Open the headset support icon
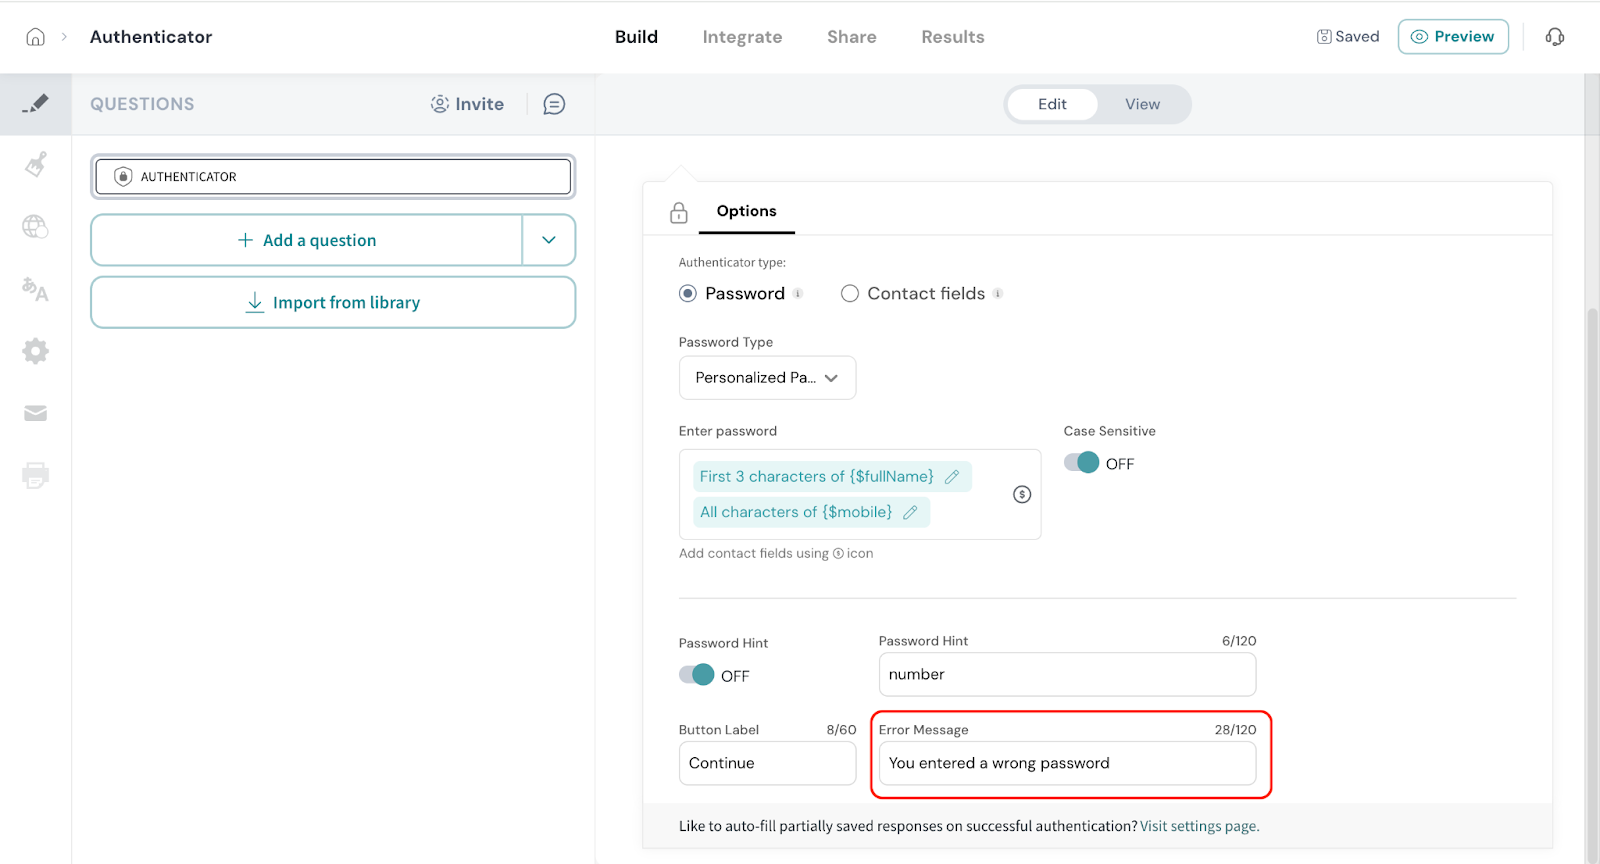1600x864 pixels. point(1554,37)
